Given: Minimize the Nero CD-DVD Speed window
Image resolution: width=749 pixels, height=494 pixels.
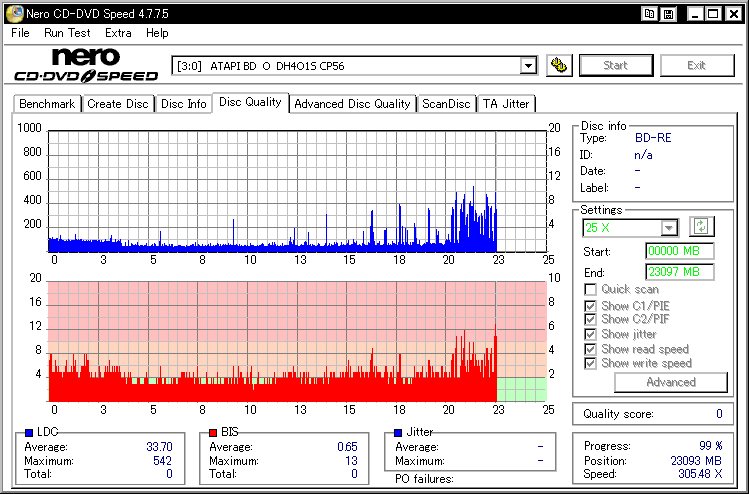Looking at the screenshot, I should point(695,14).
